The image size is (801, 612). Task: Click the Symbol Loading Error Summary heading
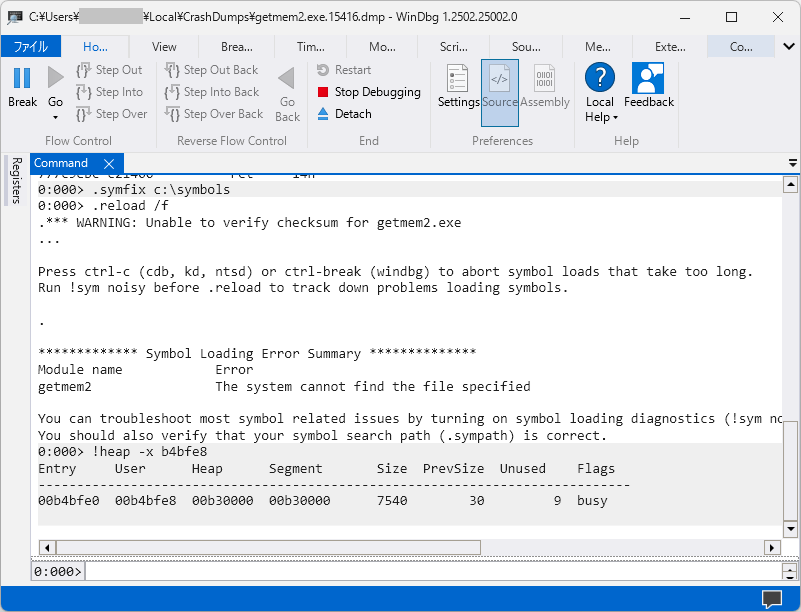point(257,353)
